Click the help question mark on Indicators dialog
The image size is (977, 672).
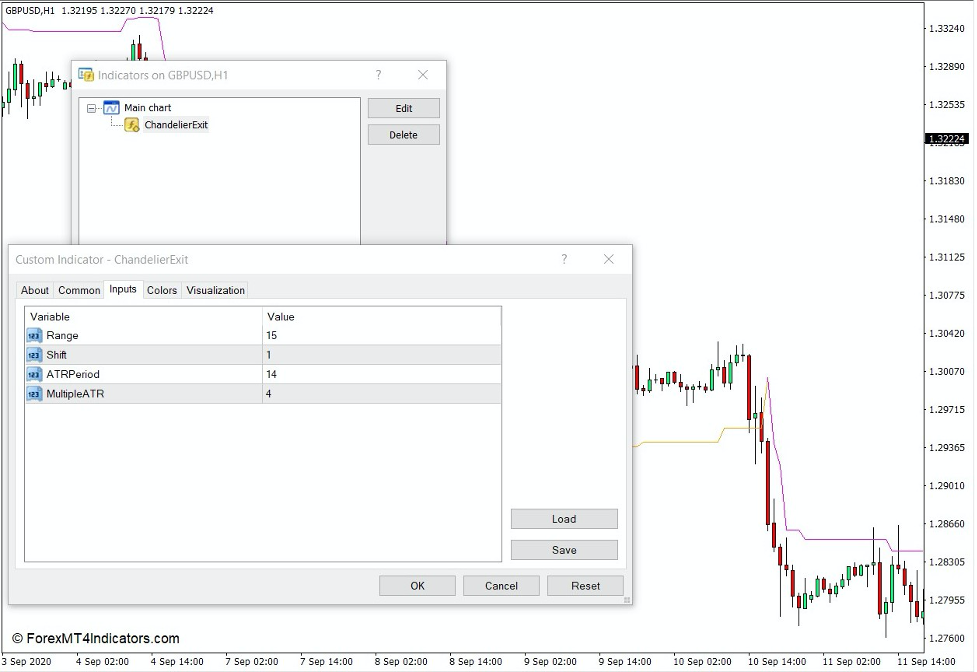(378, 74)
